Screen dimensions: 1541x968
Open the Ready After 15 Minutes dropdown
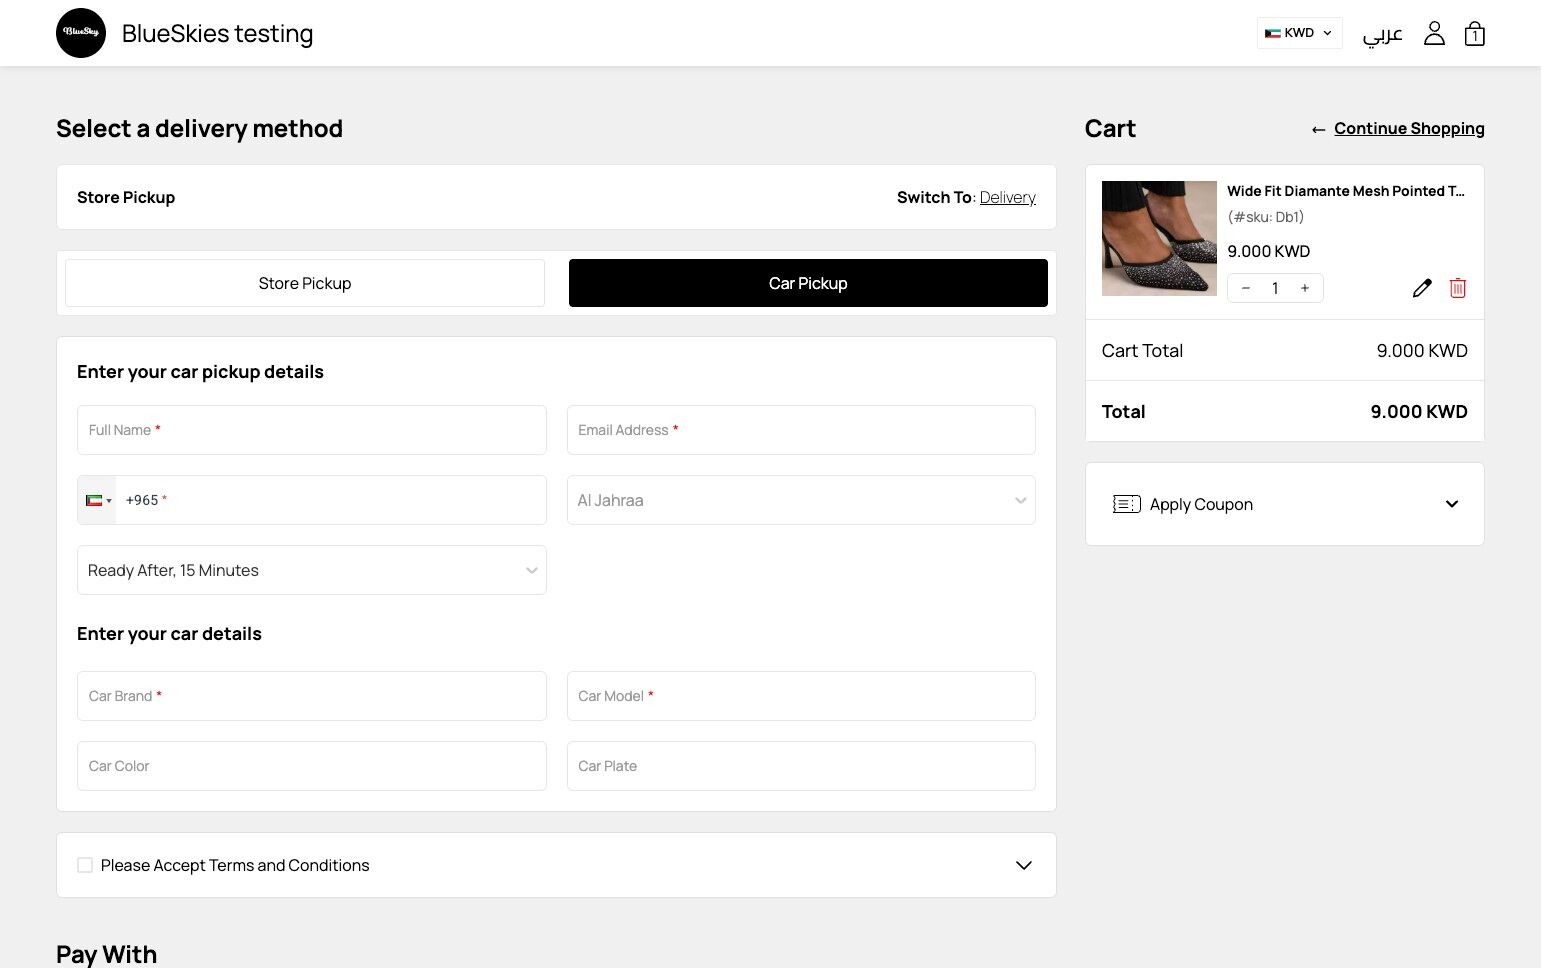pos(311,570)
